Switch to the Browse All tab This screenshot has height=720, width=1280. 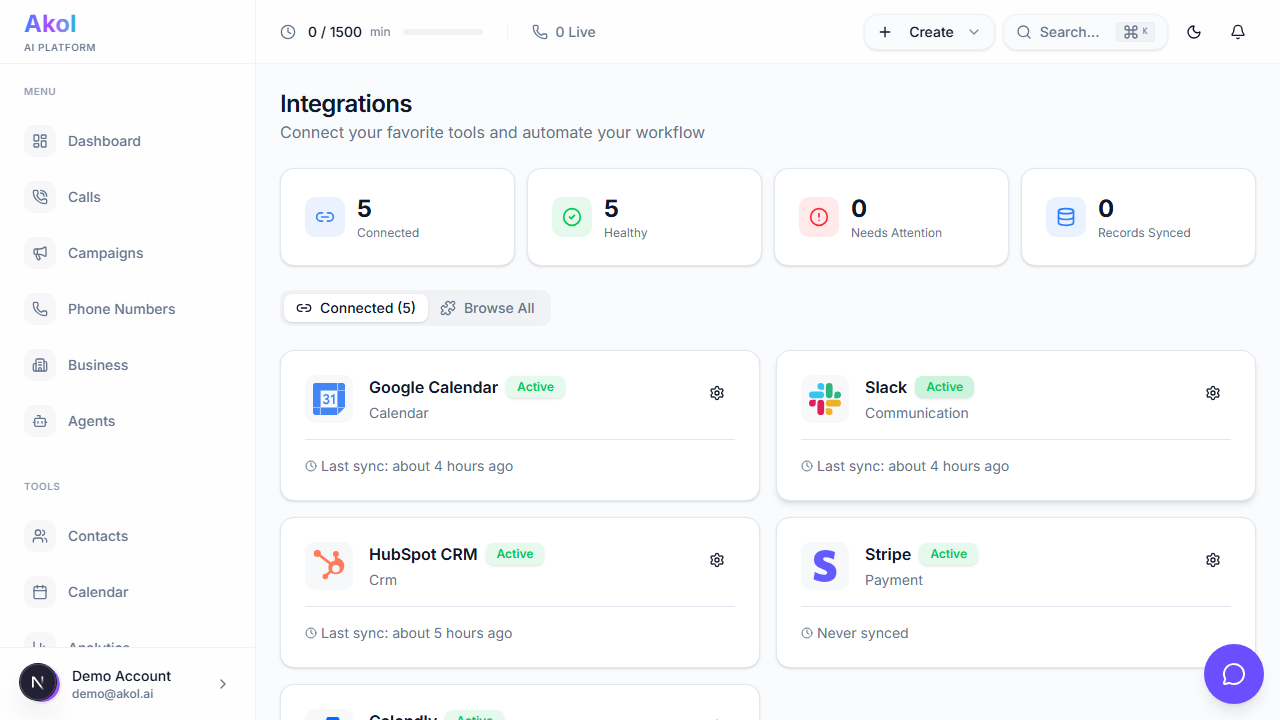pyautogui.click(x=489, y=308)
